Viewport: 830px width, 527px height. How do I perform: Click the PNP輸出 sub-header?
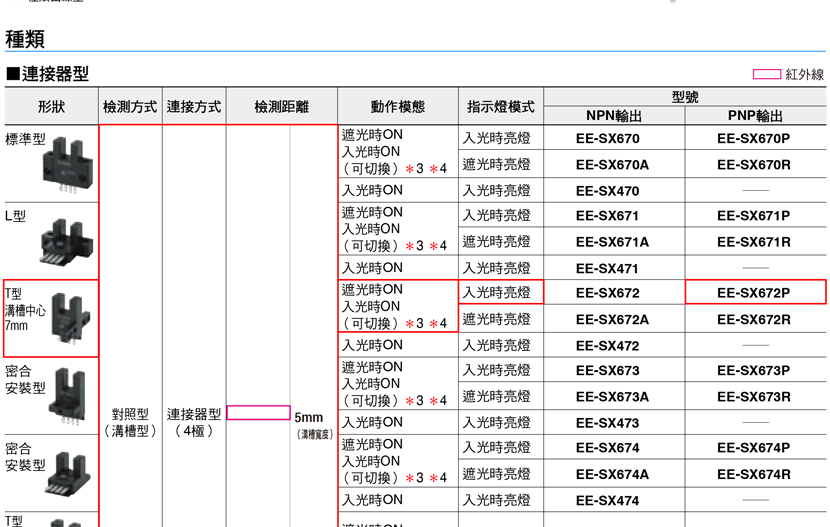(x=755, y=116)
